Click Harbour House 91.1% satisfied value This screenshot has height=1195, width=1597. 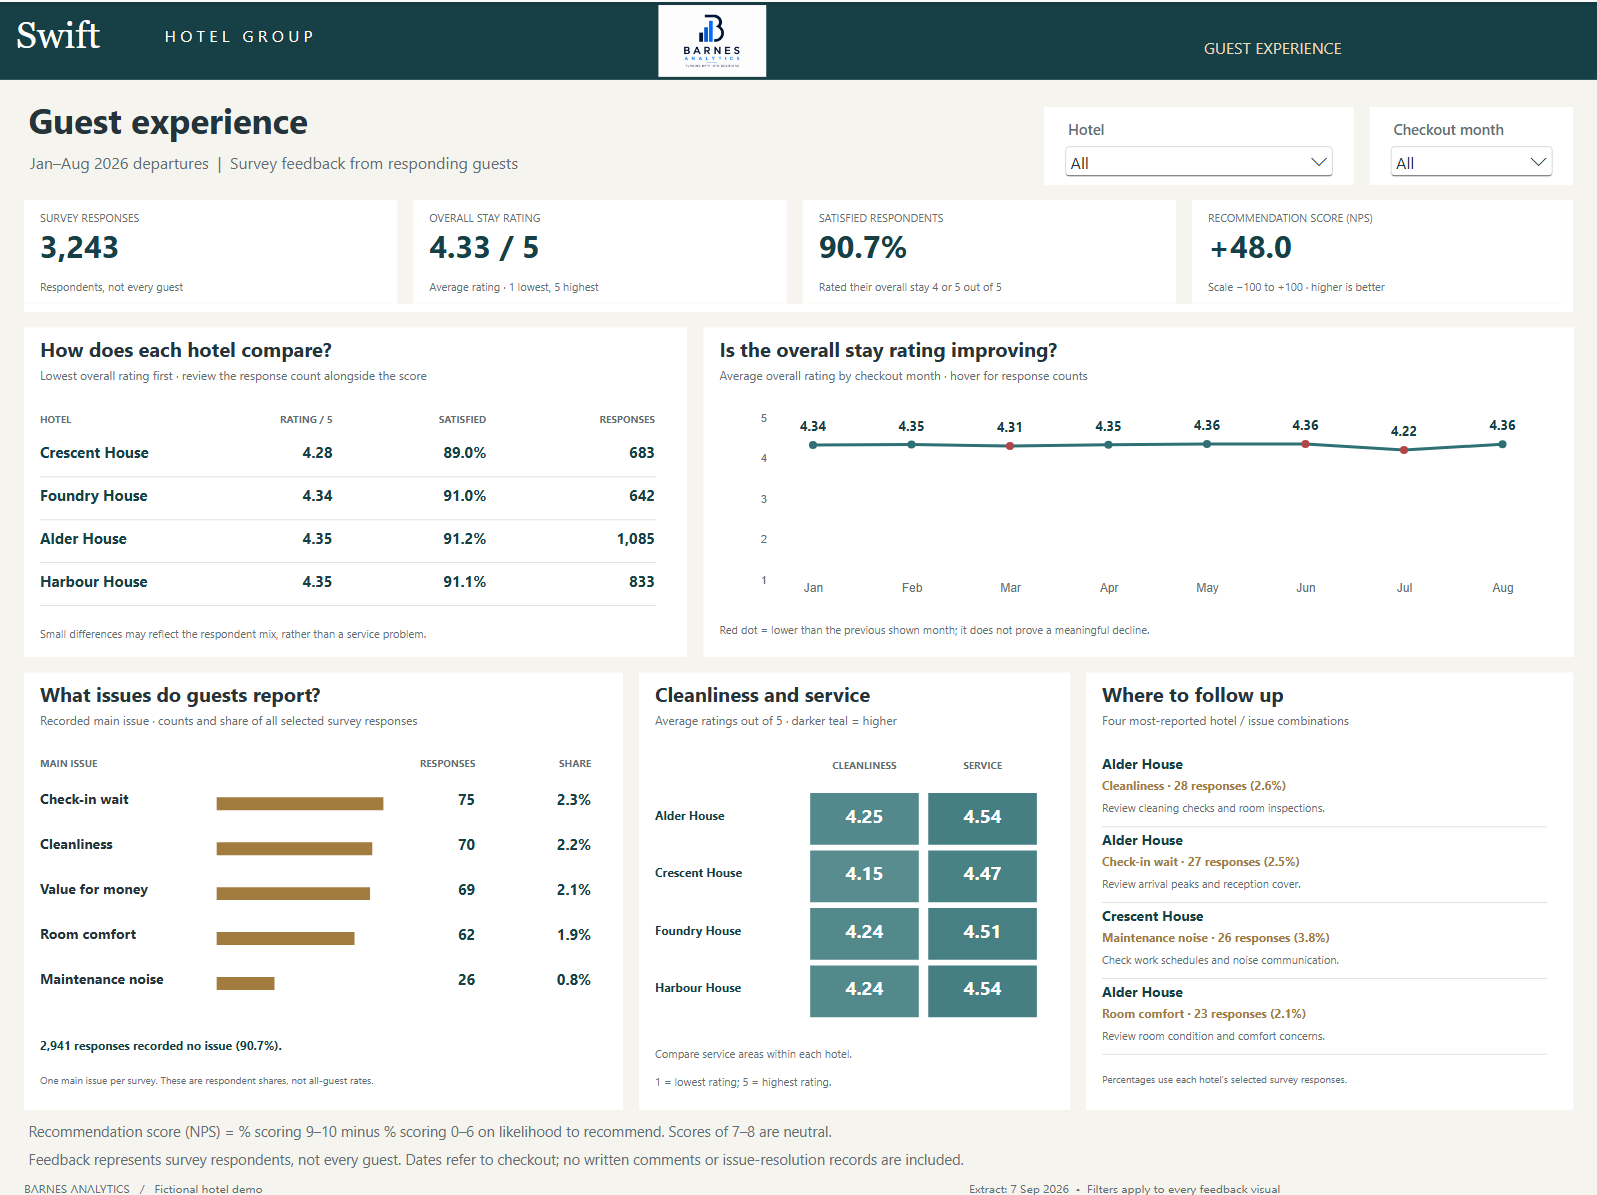click(464, 582)
